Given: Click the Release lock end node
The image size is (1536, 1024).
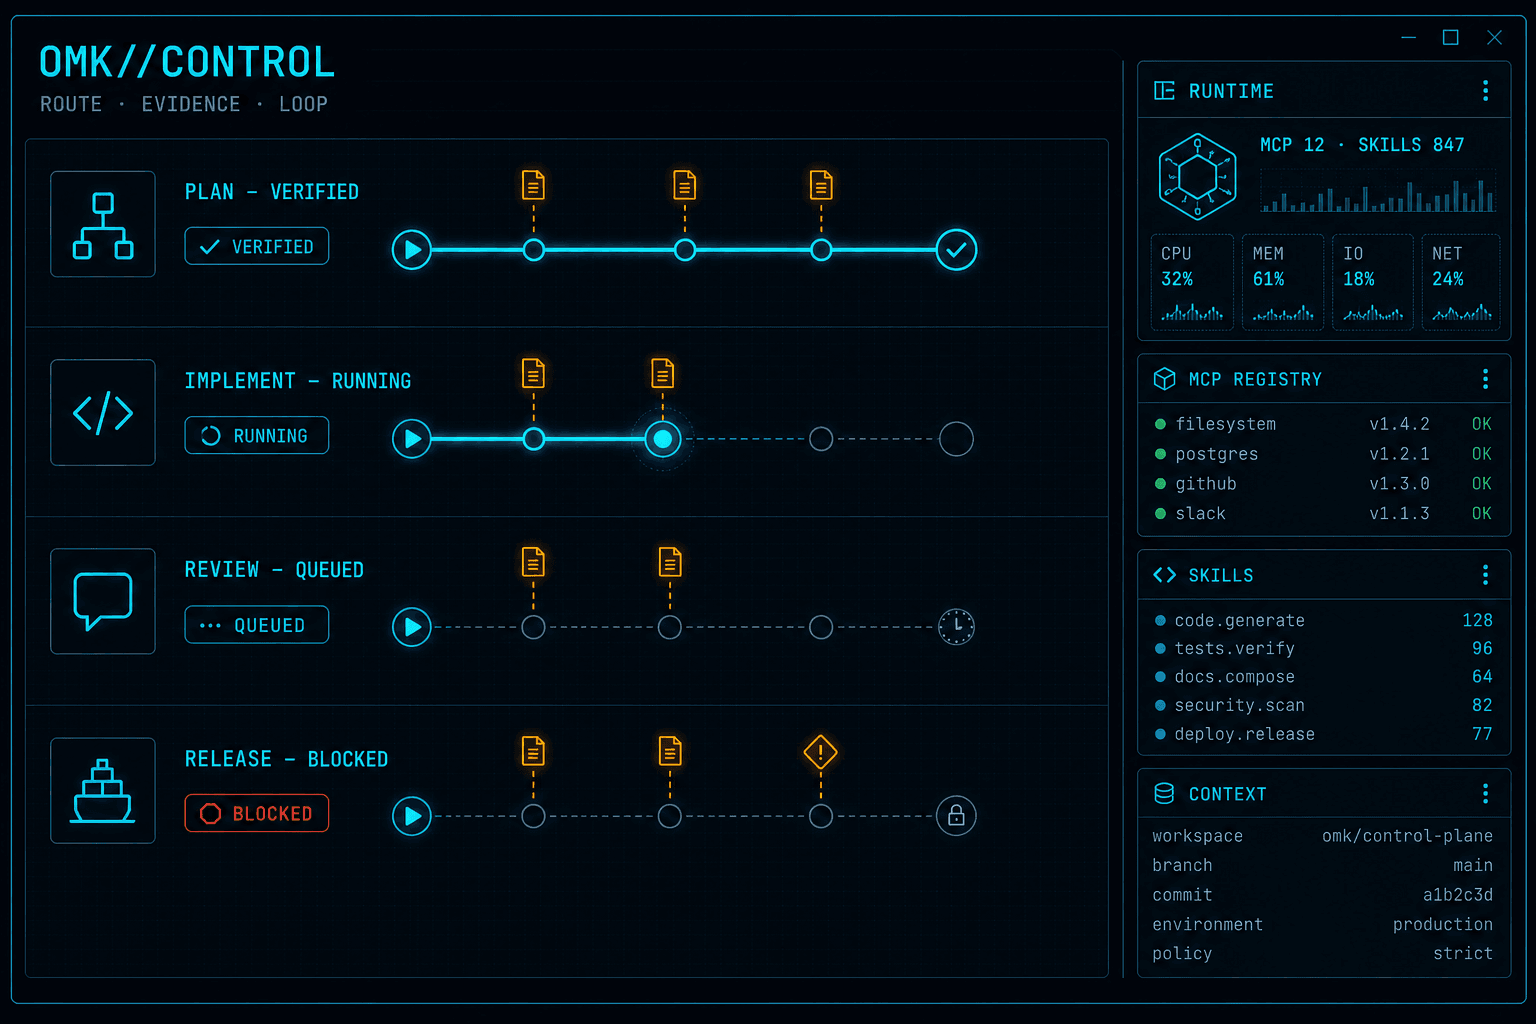Looking at the screenshot, I should coord(957,816).
